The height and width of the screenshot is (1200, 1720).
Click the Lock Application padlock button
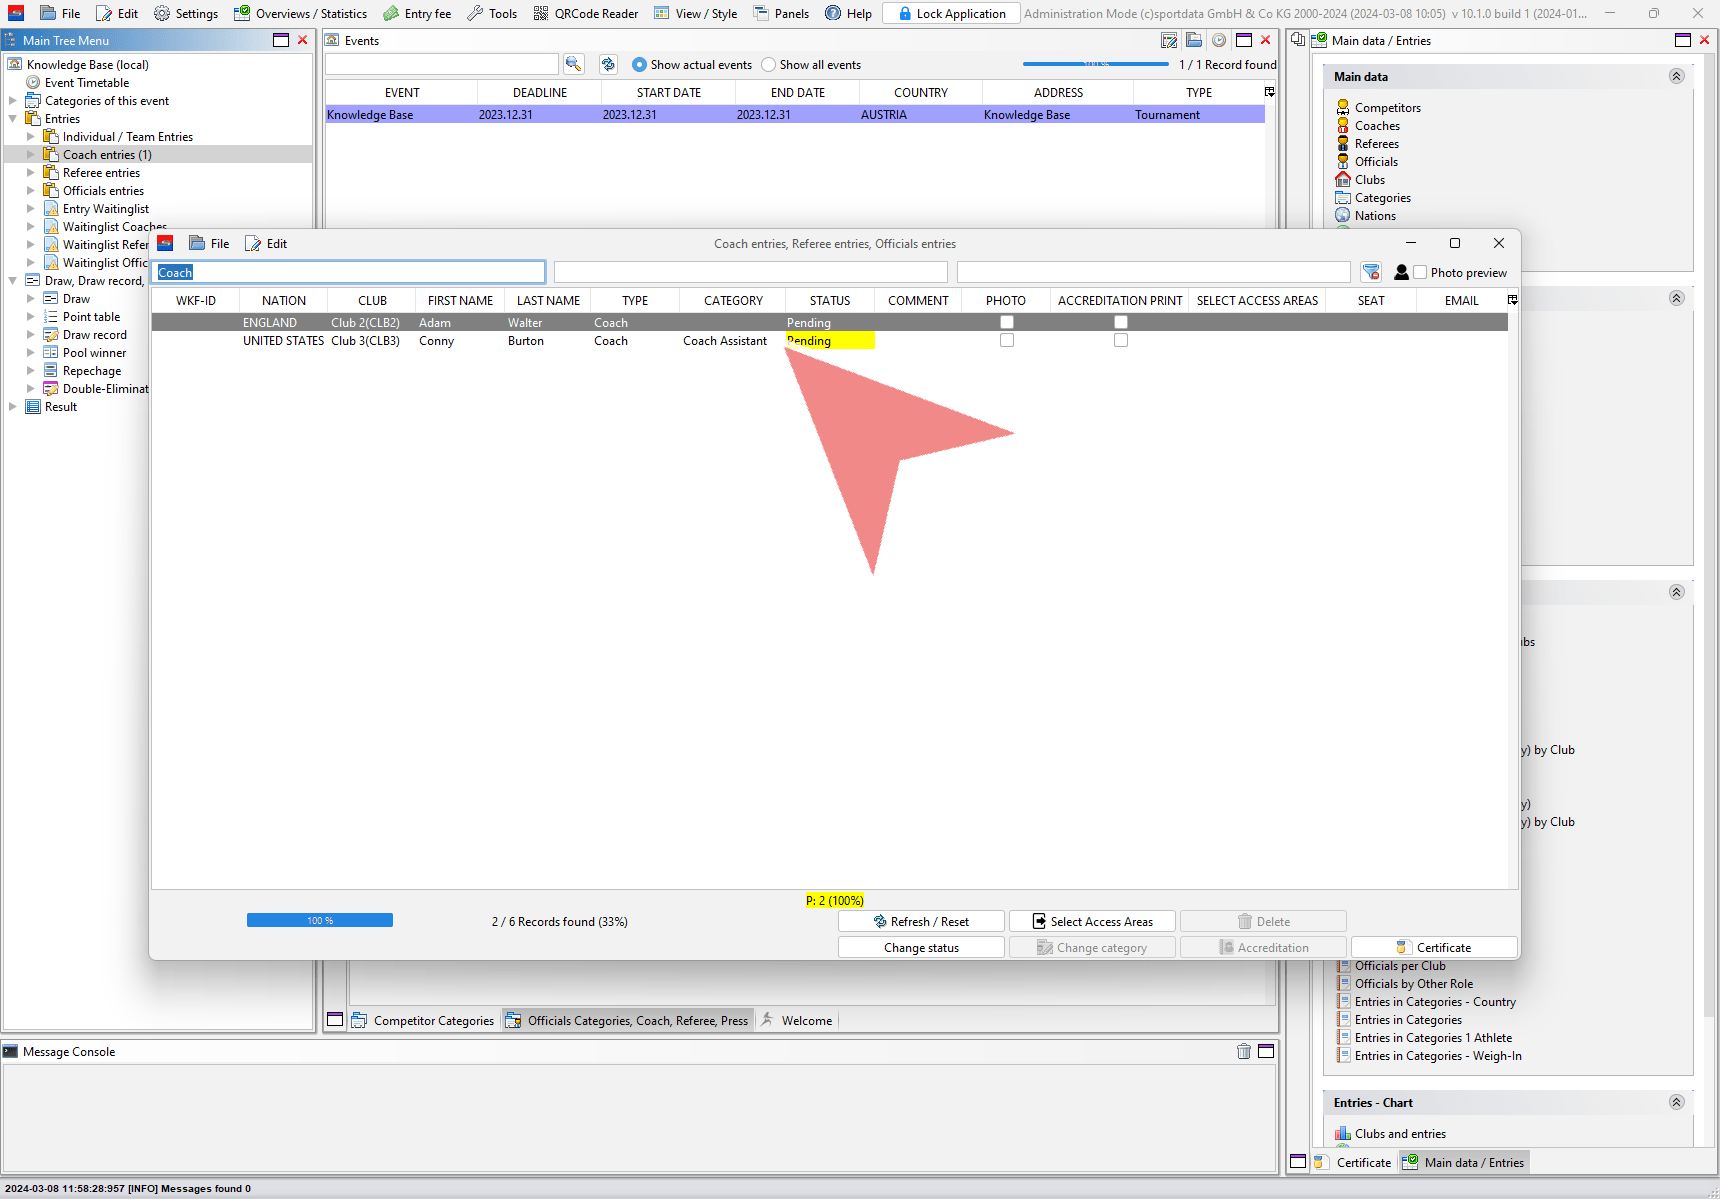click(x=951, y=13)
